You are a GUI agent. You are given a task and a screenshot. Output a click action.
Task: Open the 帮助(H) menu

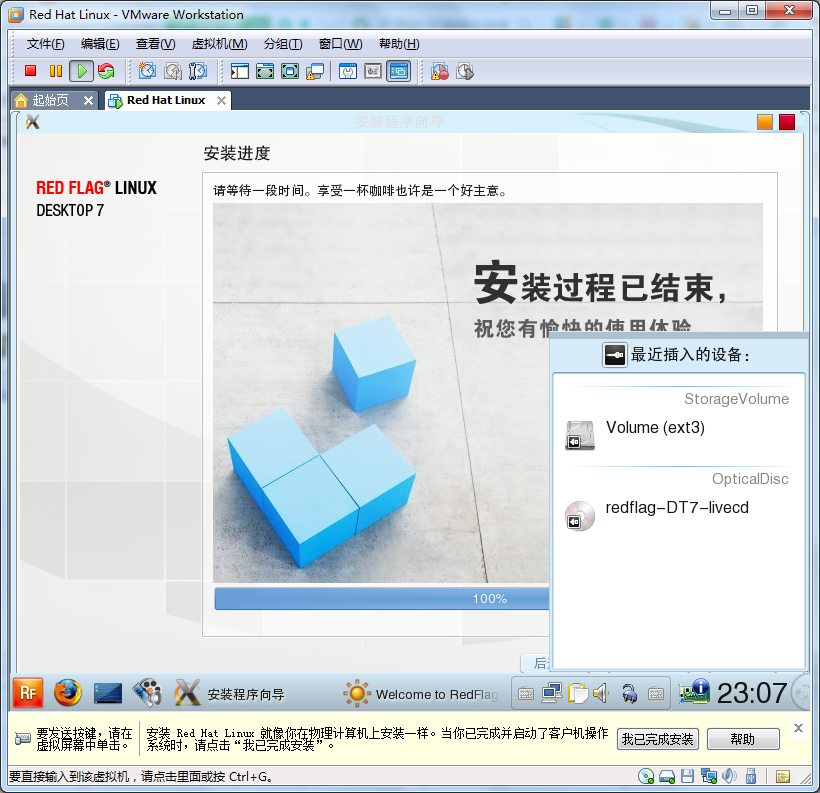click(x=399, y=44)
